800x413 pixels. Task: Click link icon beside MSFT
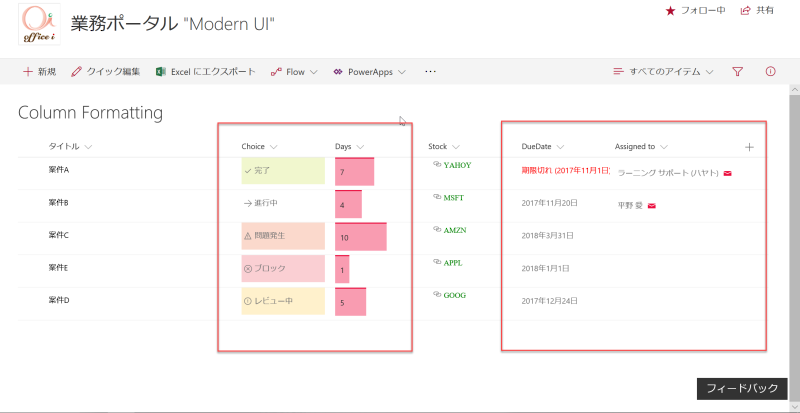pos(437,197)
